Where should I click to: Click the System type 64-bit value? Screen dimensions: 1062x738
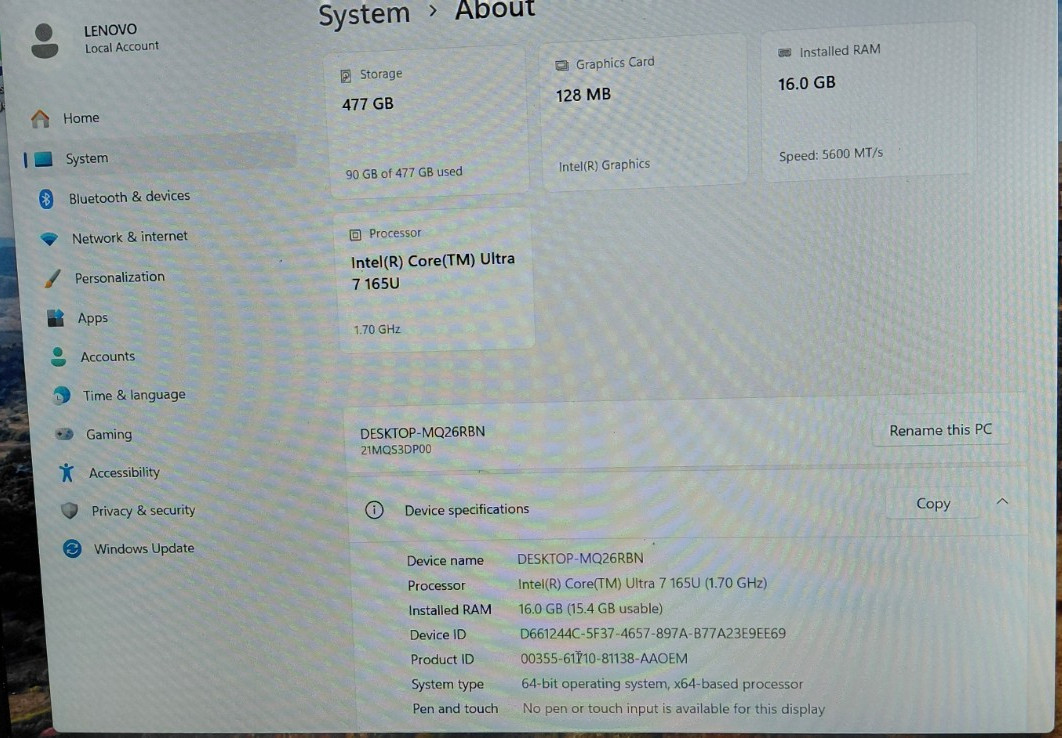point(662,684)
